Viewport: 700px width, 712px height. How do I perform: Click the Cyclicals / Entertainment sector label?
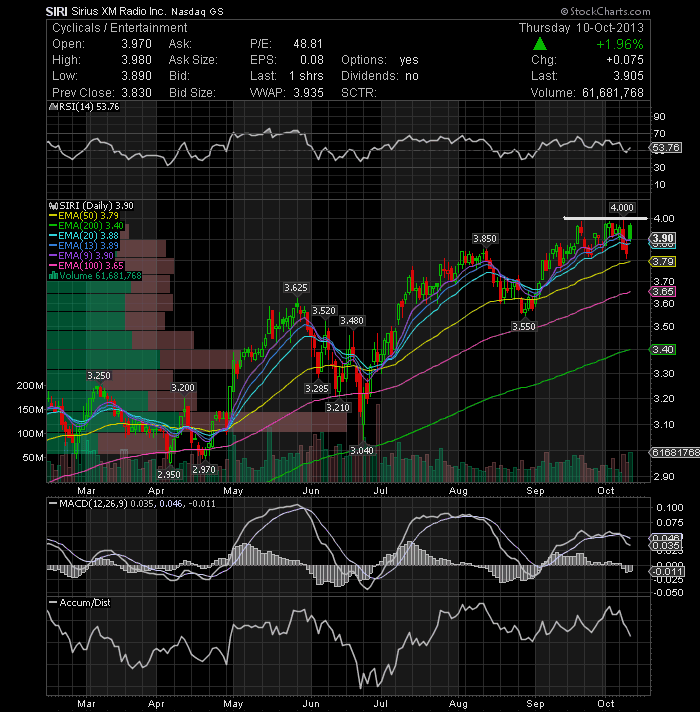(119, 28)
